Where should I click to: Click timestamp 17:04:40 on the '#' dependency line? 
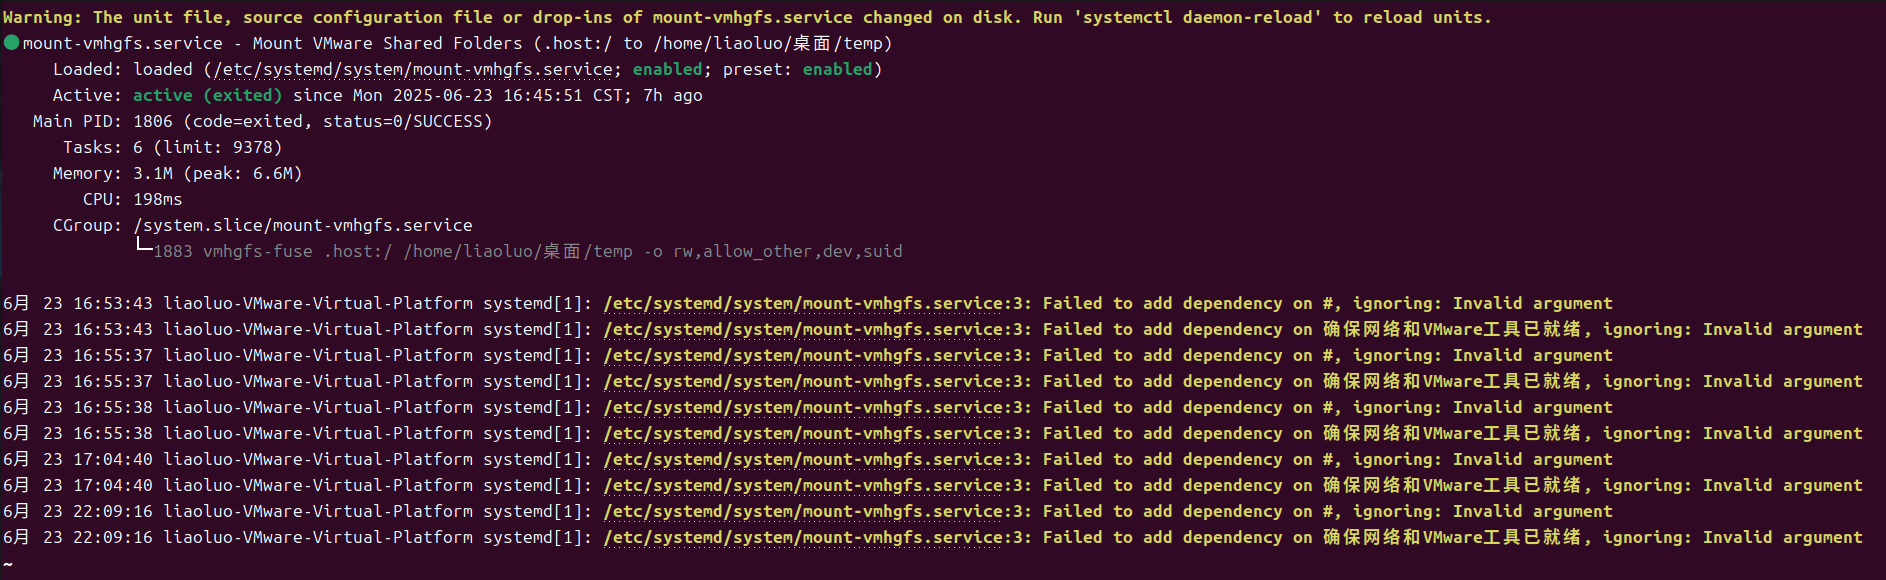pos(113,459)
